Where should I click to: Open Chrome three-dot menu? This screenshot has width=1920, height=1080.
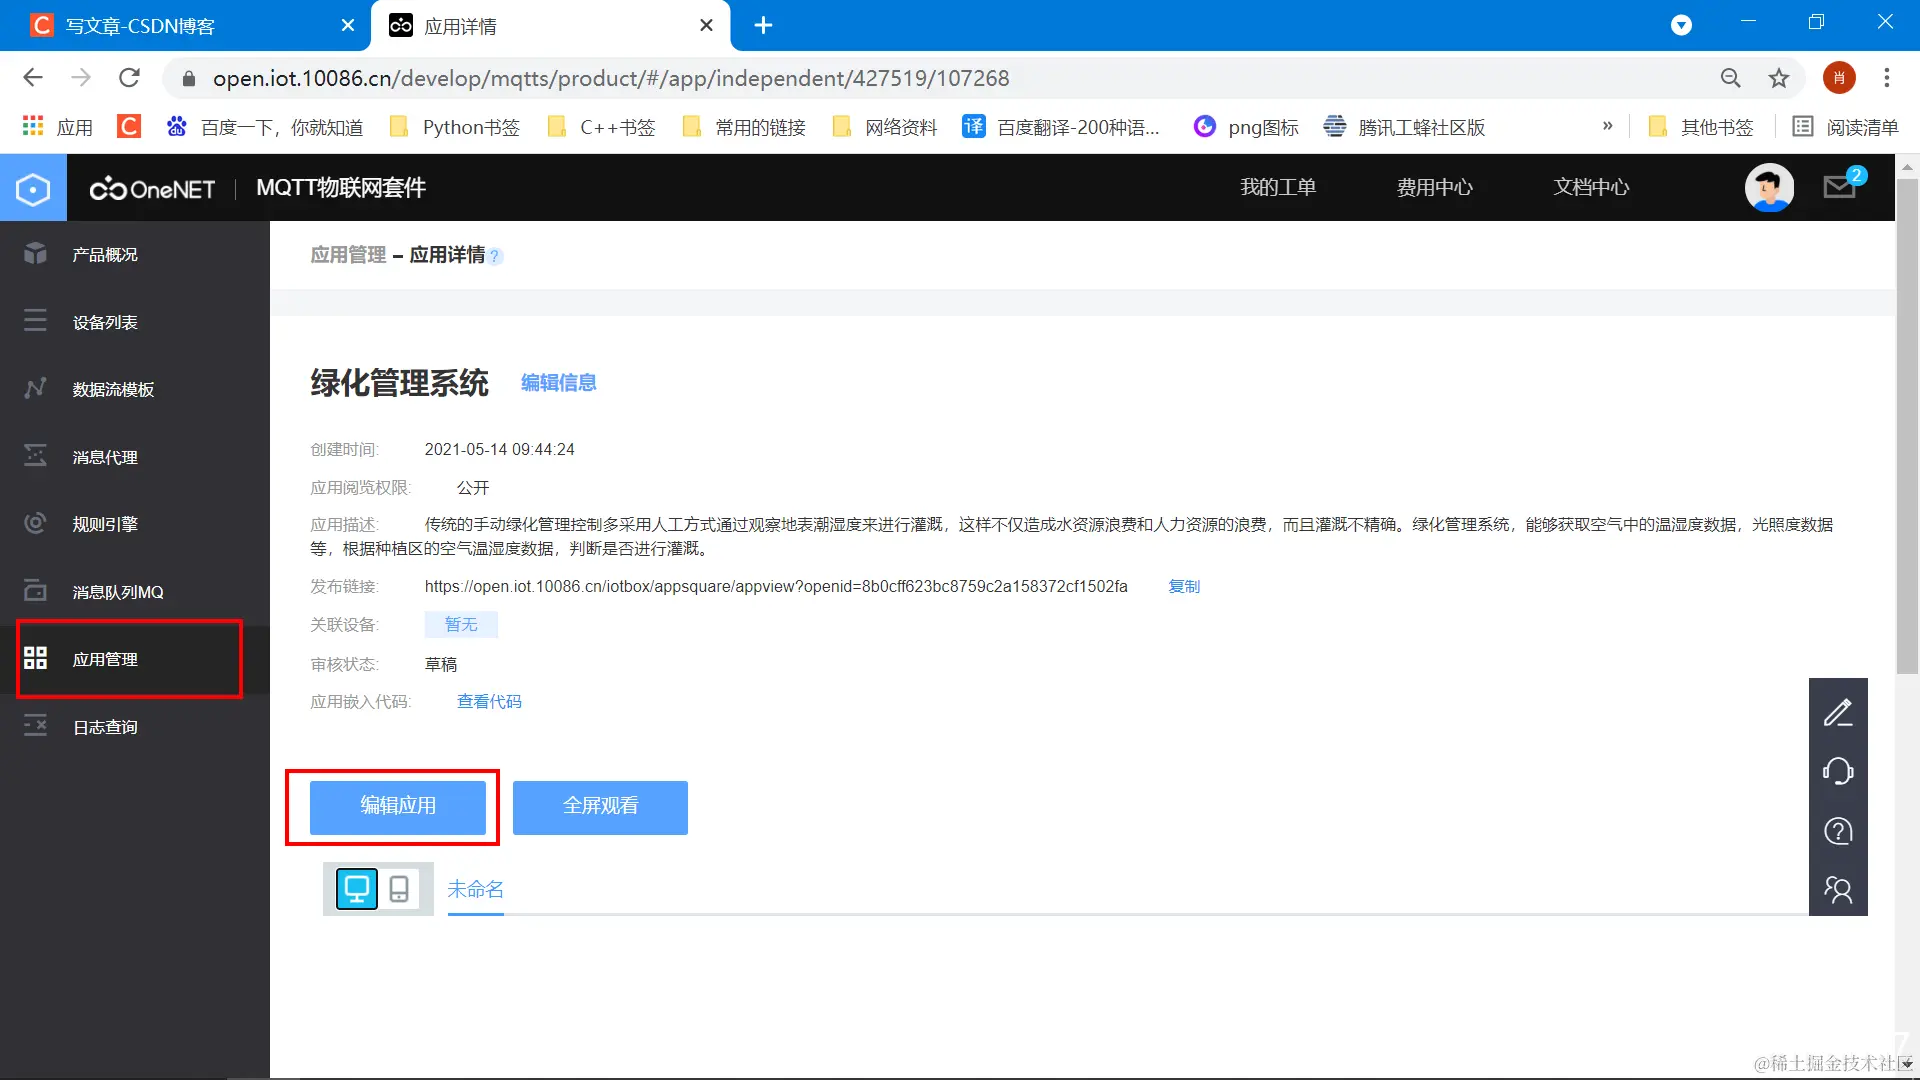click(1887, 78)
